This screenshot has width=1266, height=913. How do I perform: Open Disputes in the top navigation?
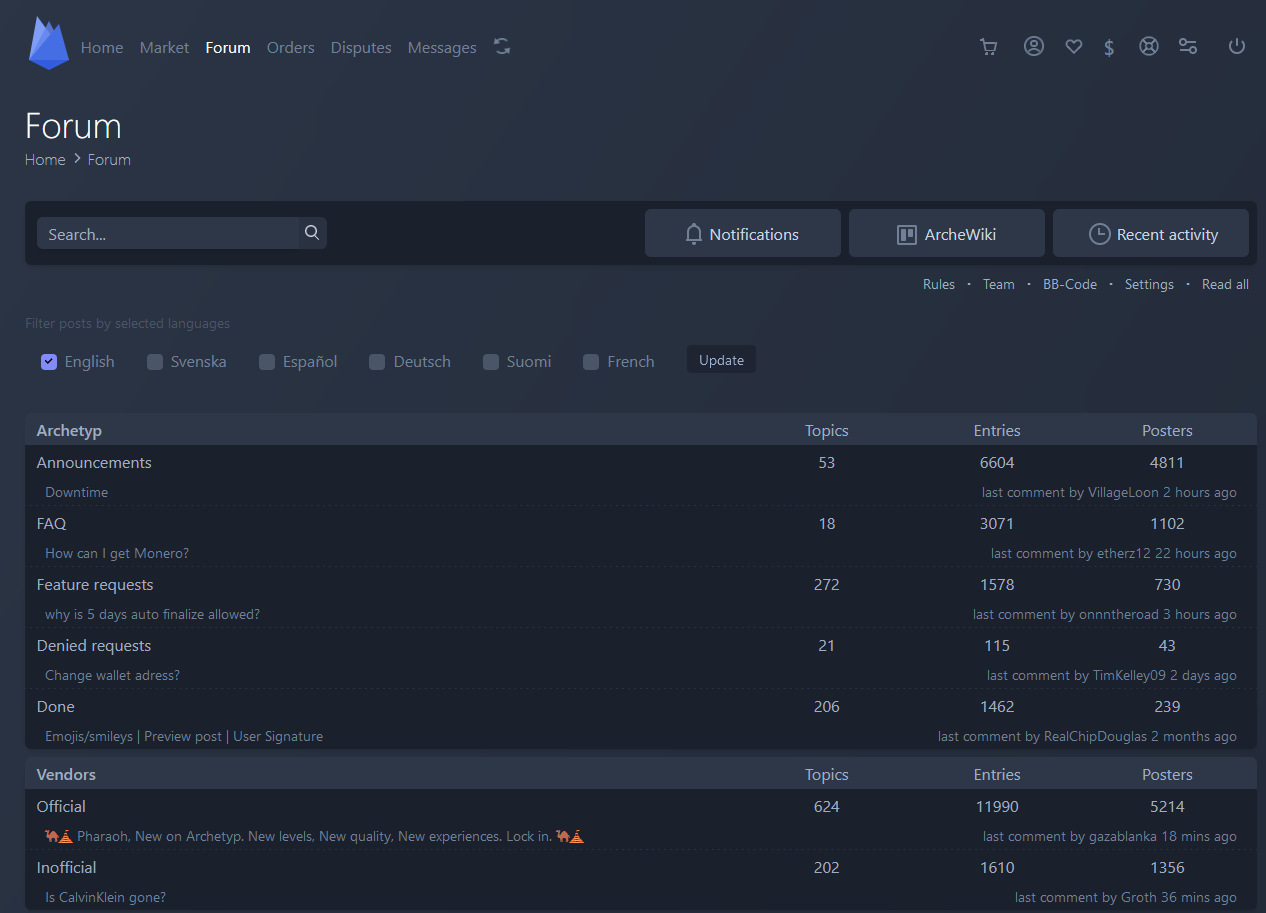(x=361, y=48)
